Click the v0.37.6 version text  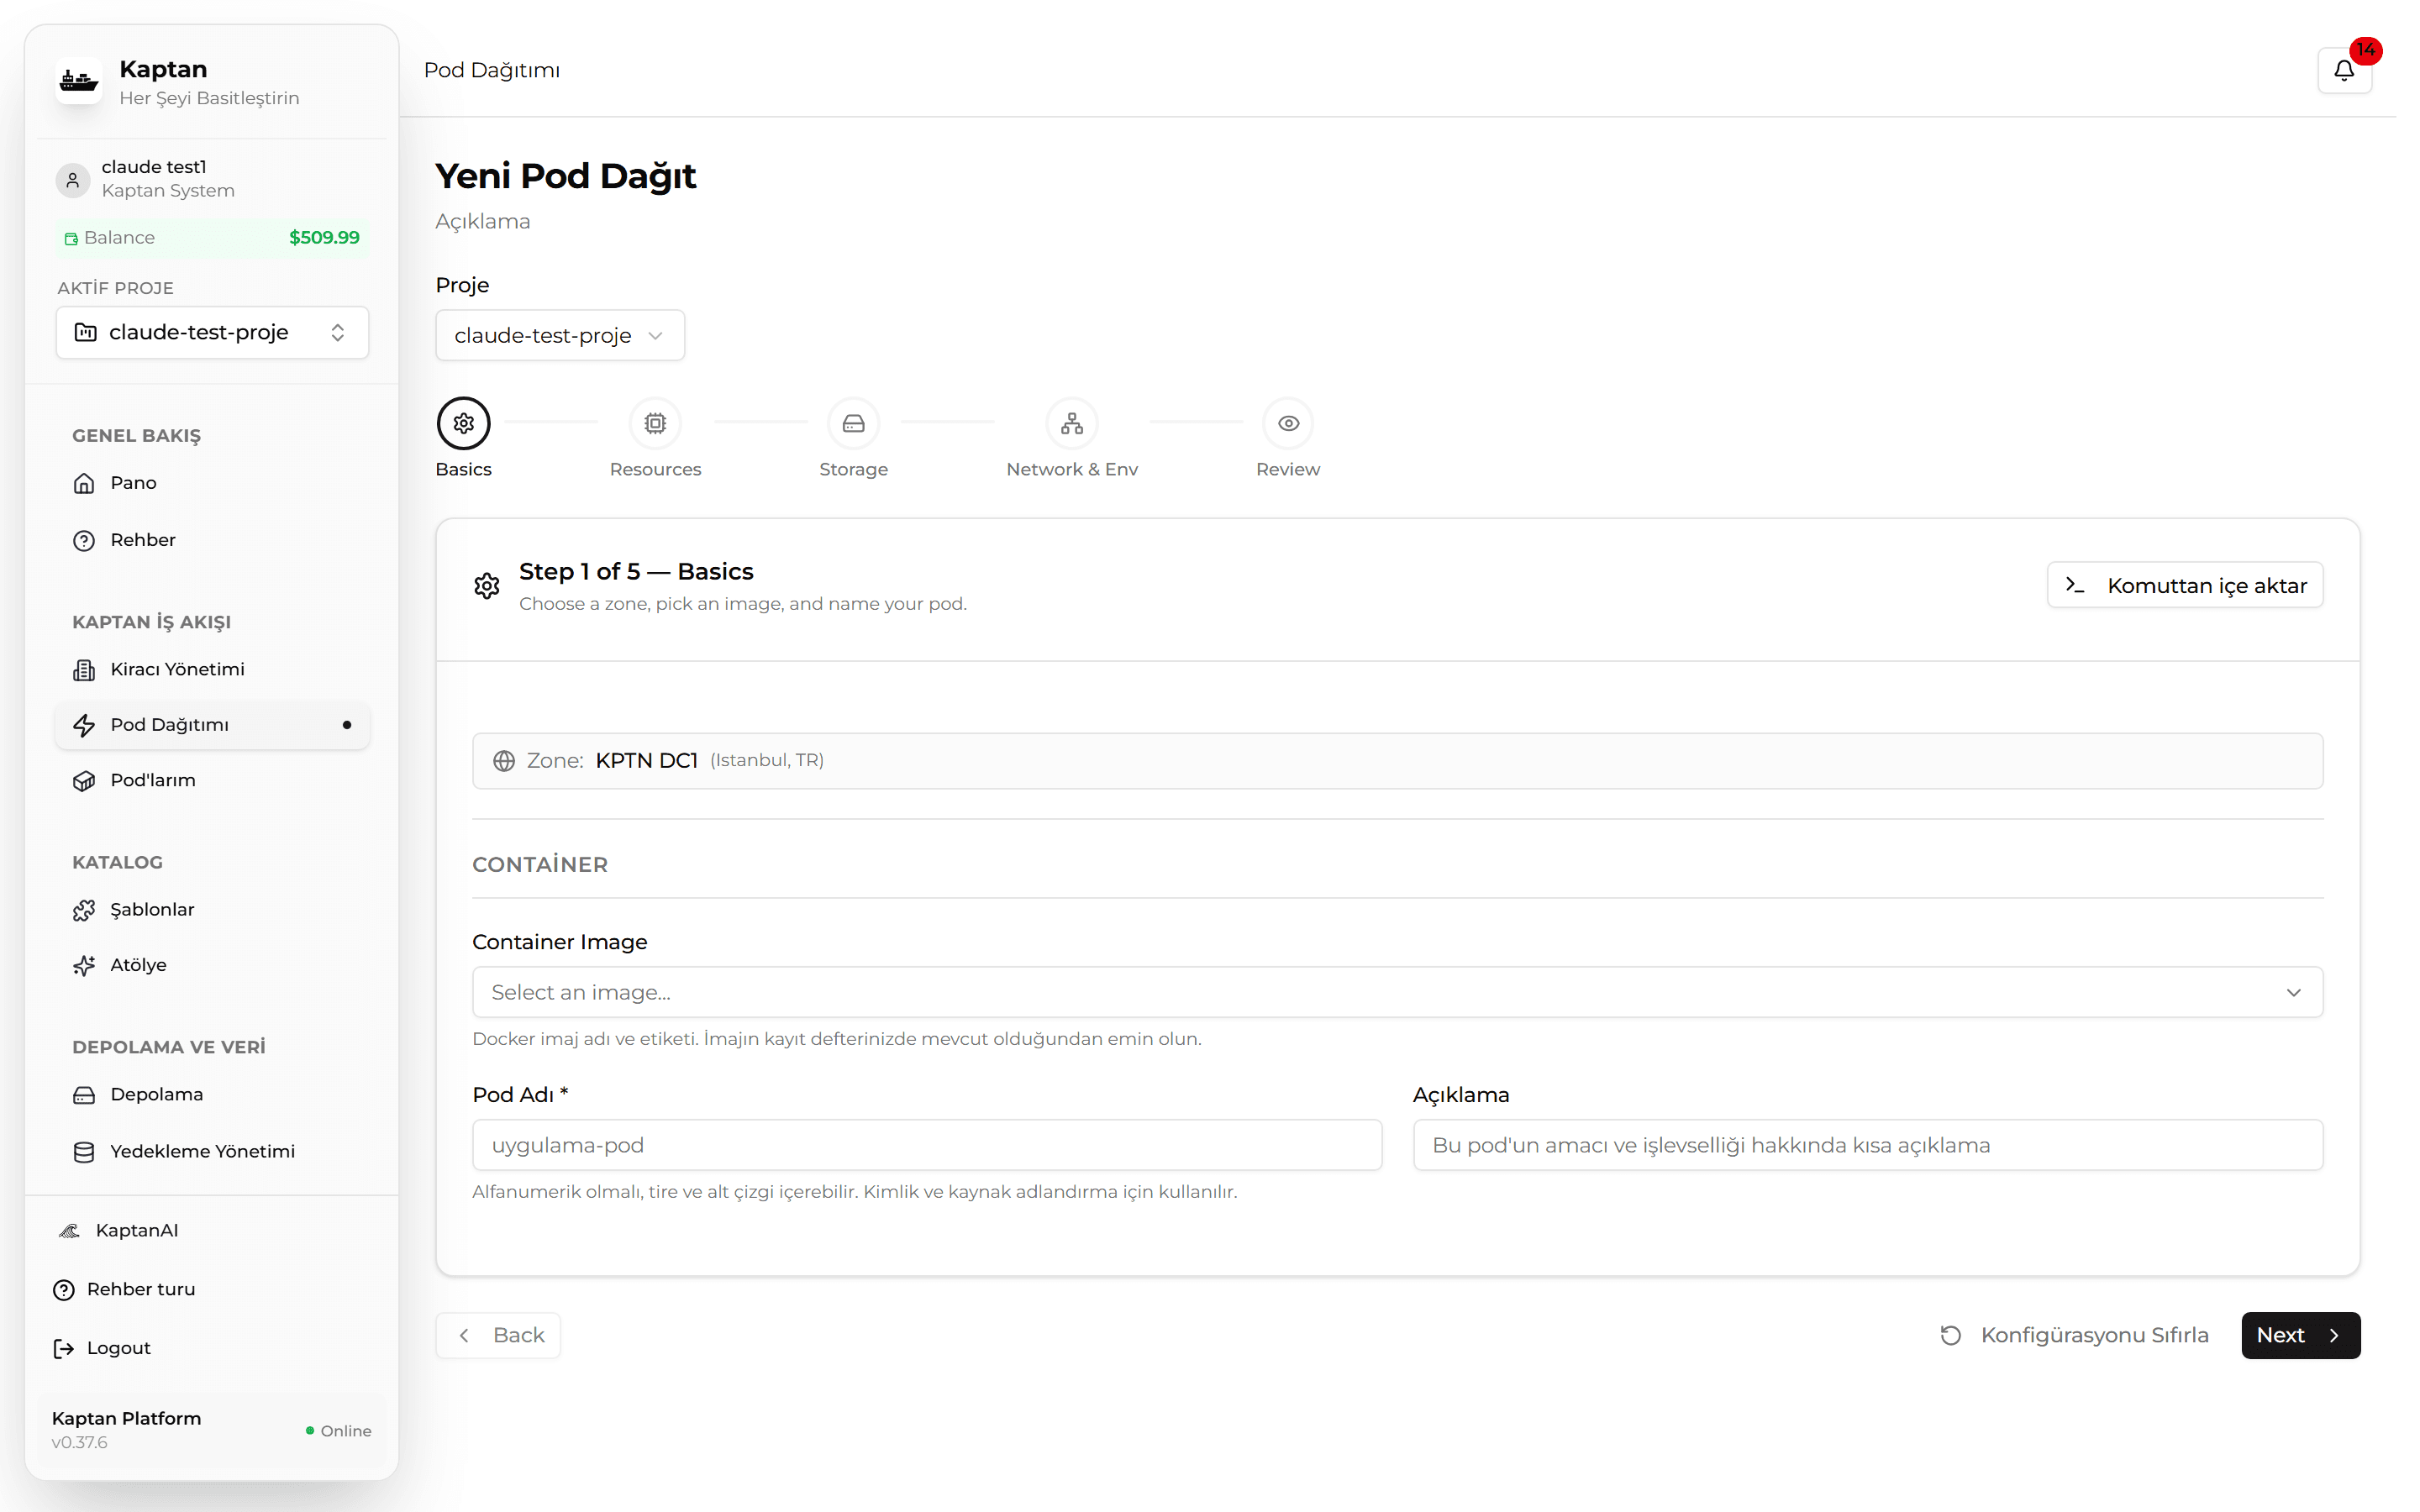pyautogui.click(x=79, y=1443)
